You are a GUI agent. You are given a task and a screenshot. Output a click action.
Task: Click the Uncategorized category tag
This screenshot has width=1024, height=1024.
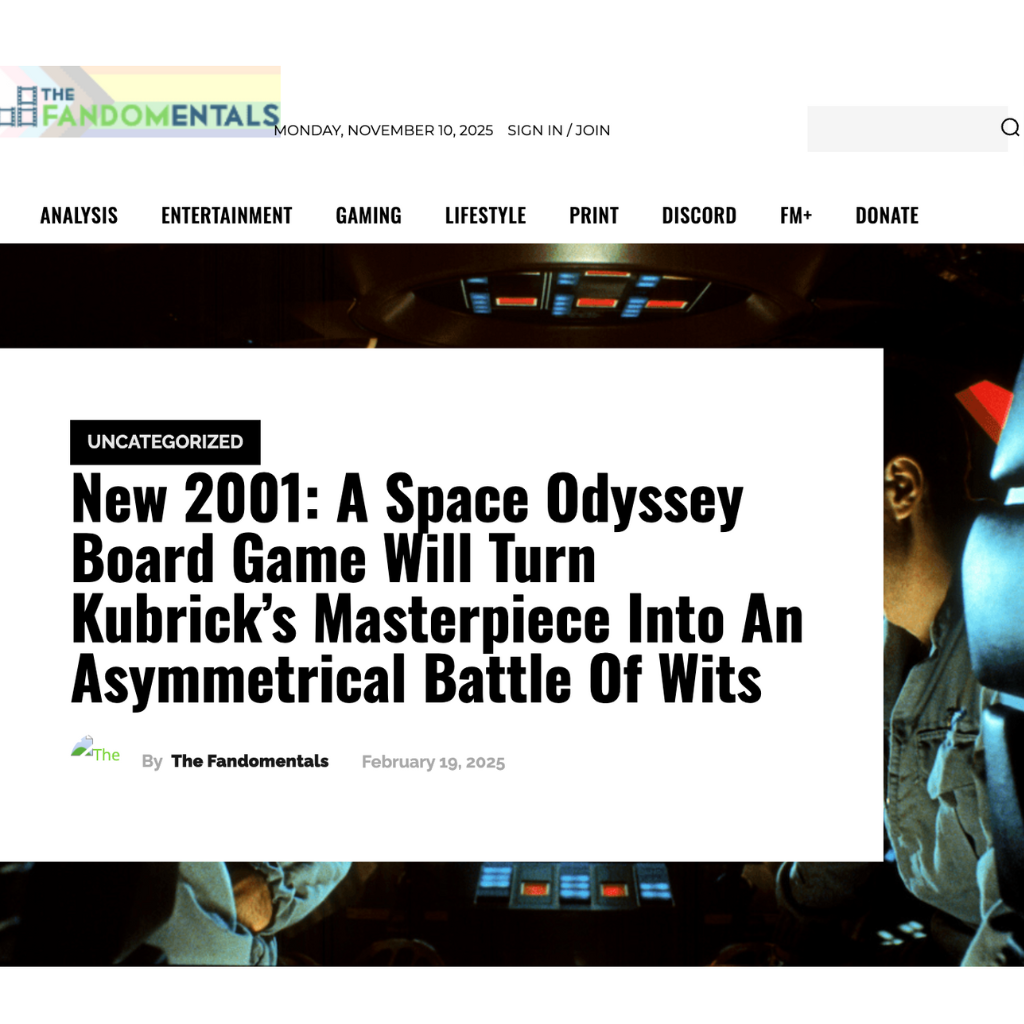pyautogui.click(x=165, y=442)
